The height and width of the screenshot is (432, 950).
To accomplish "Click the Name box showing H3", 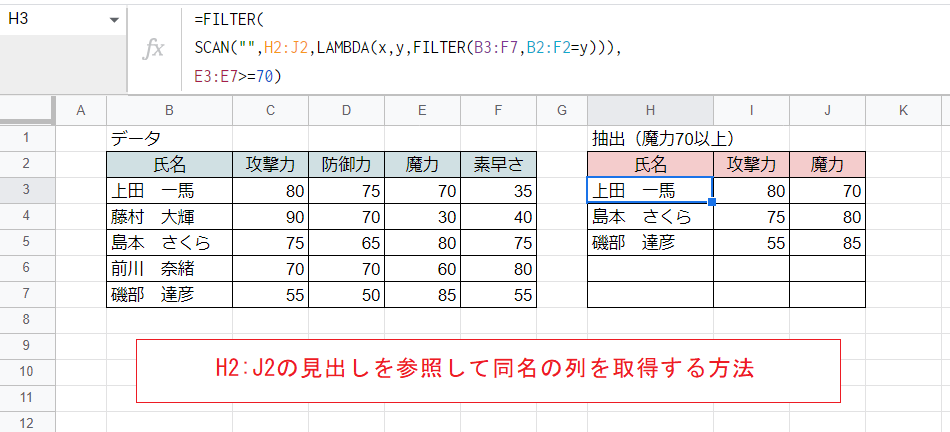I will [61, 19].
